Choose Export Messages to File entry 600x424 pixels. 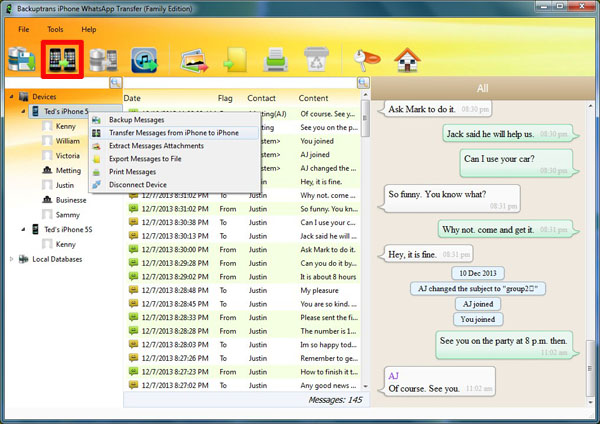point(174,159)
